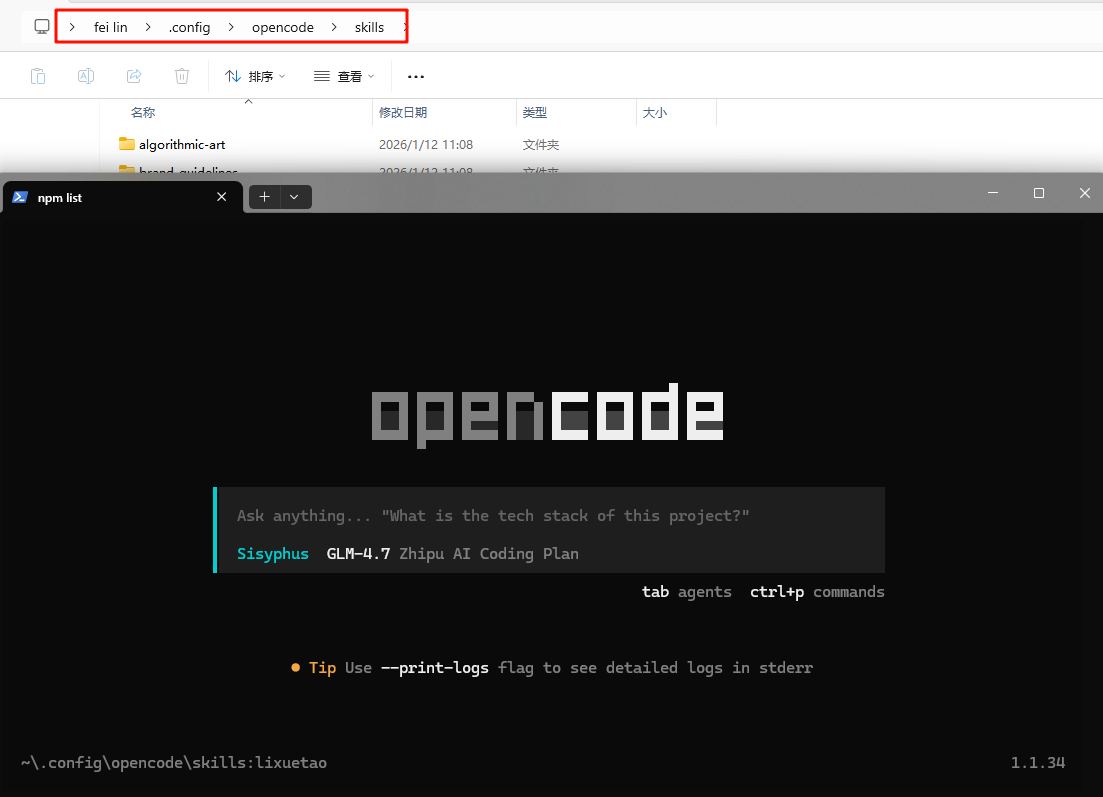The height and width of the screenshot is (797, 1103).
Task: Click 文件夹 type cell of algorithmic-art
Action: click(x=541, y=144)
